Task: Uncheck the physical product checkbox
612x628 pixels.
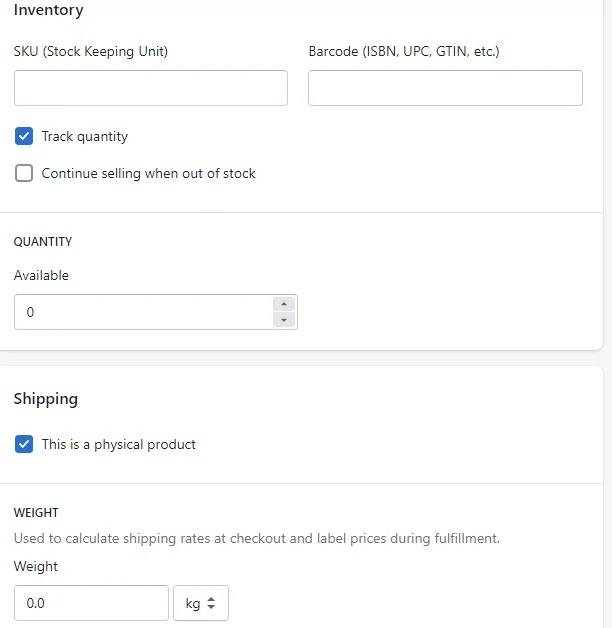Action: (x=25, y=444)
